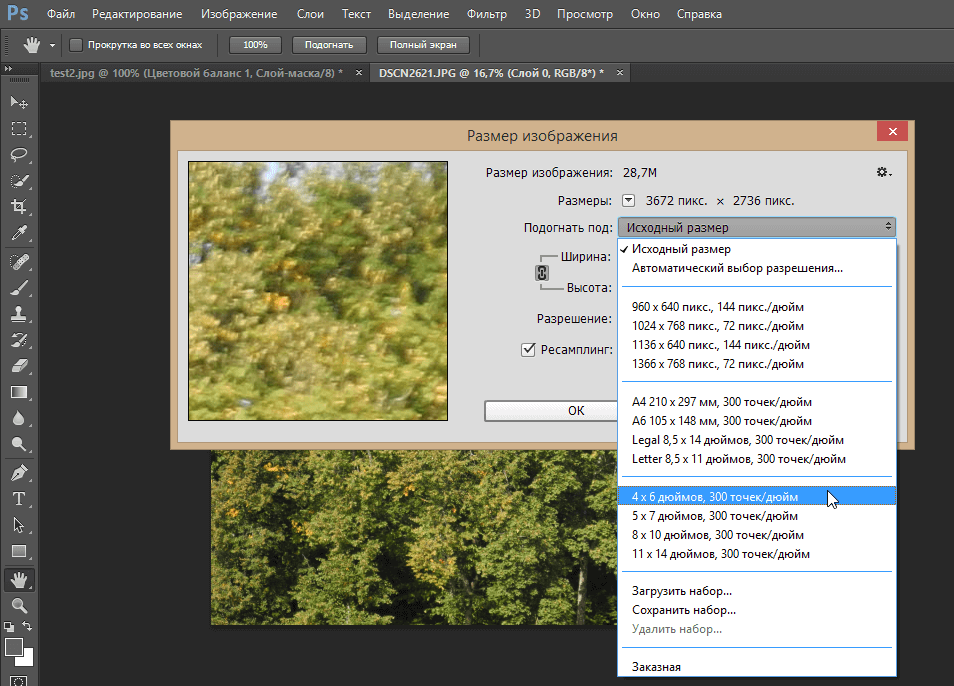The height and width of the screenshot is (686, 954).
Task: Select the Zoom magnifier tool
Action: pyautogui.click(x=18, y=605)
